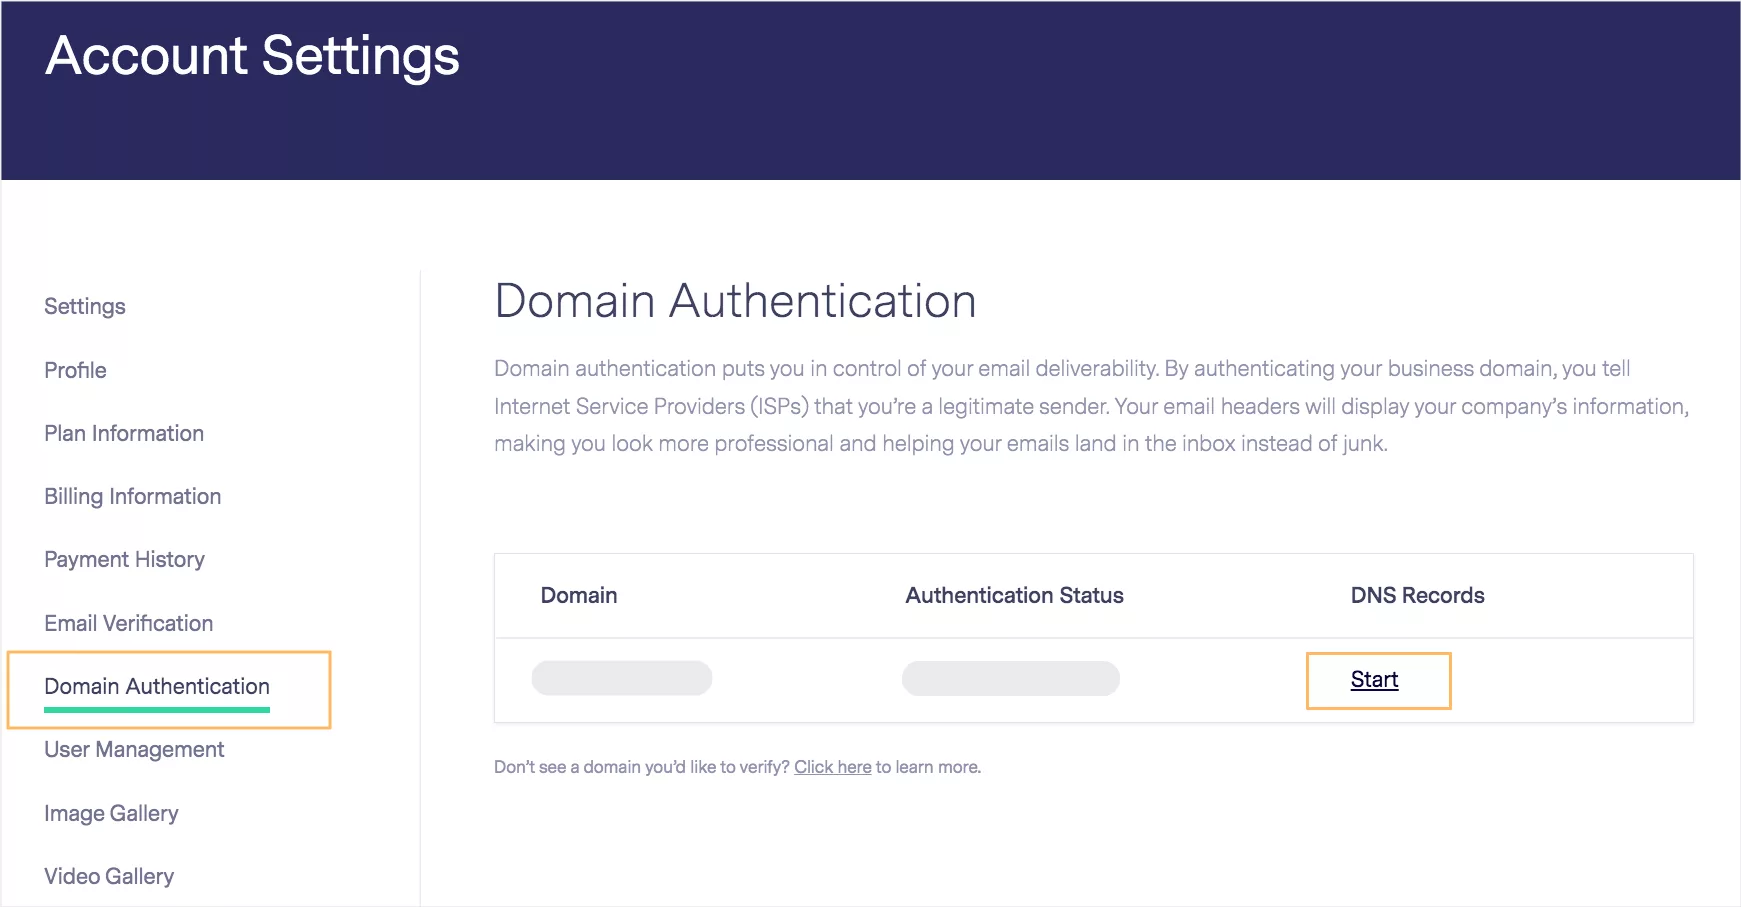1741x907 pixels.
Task: Go to Profile in sidebar
Action: [75, 370]
